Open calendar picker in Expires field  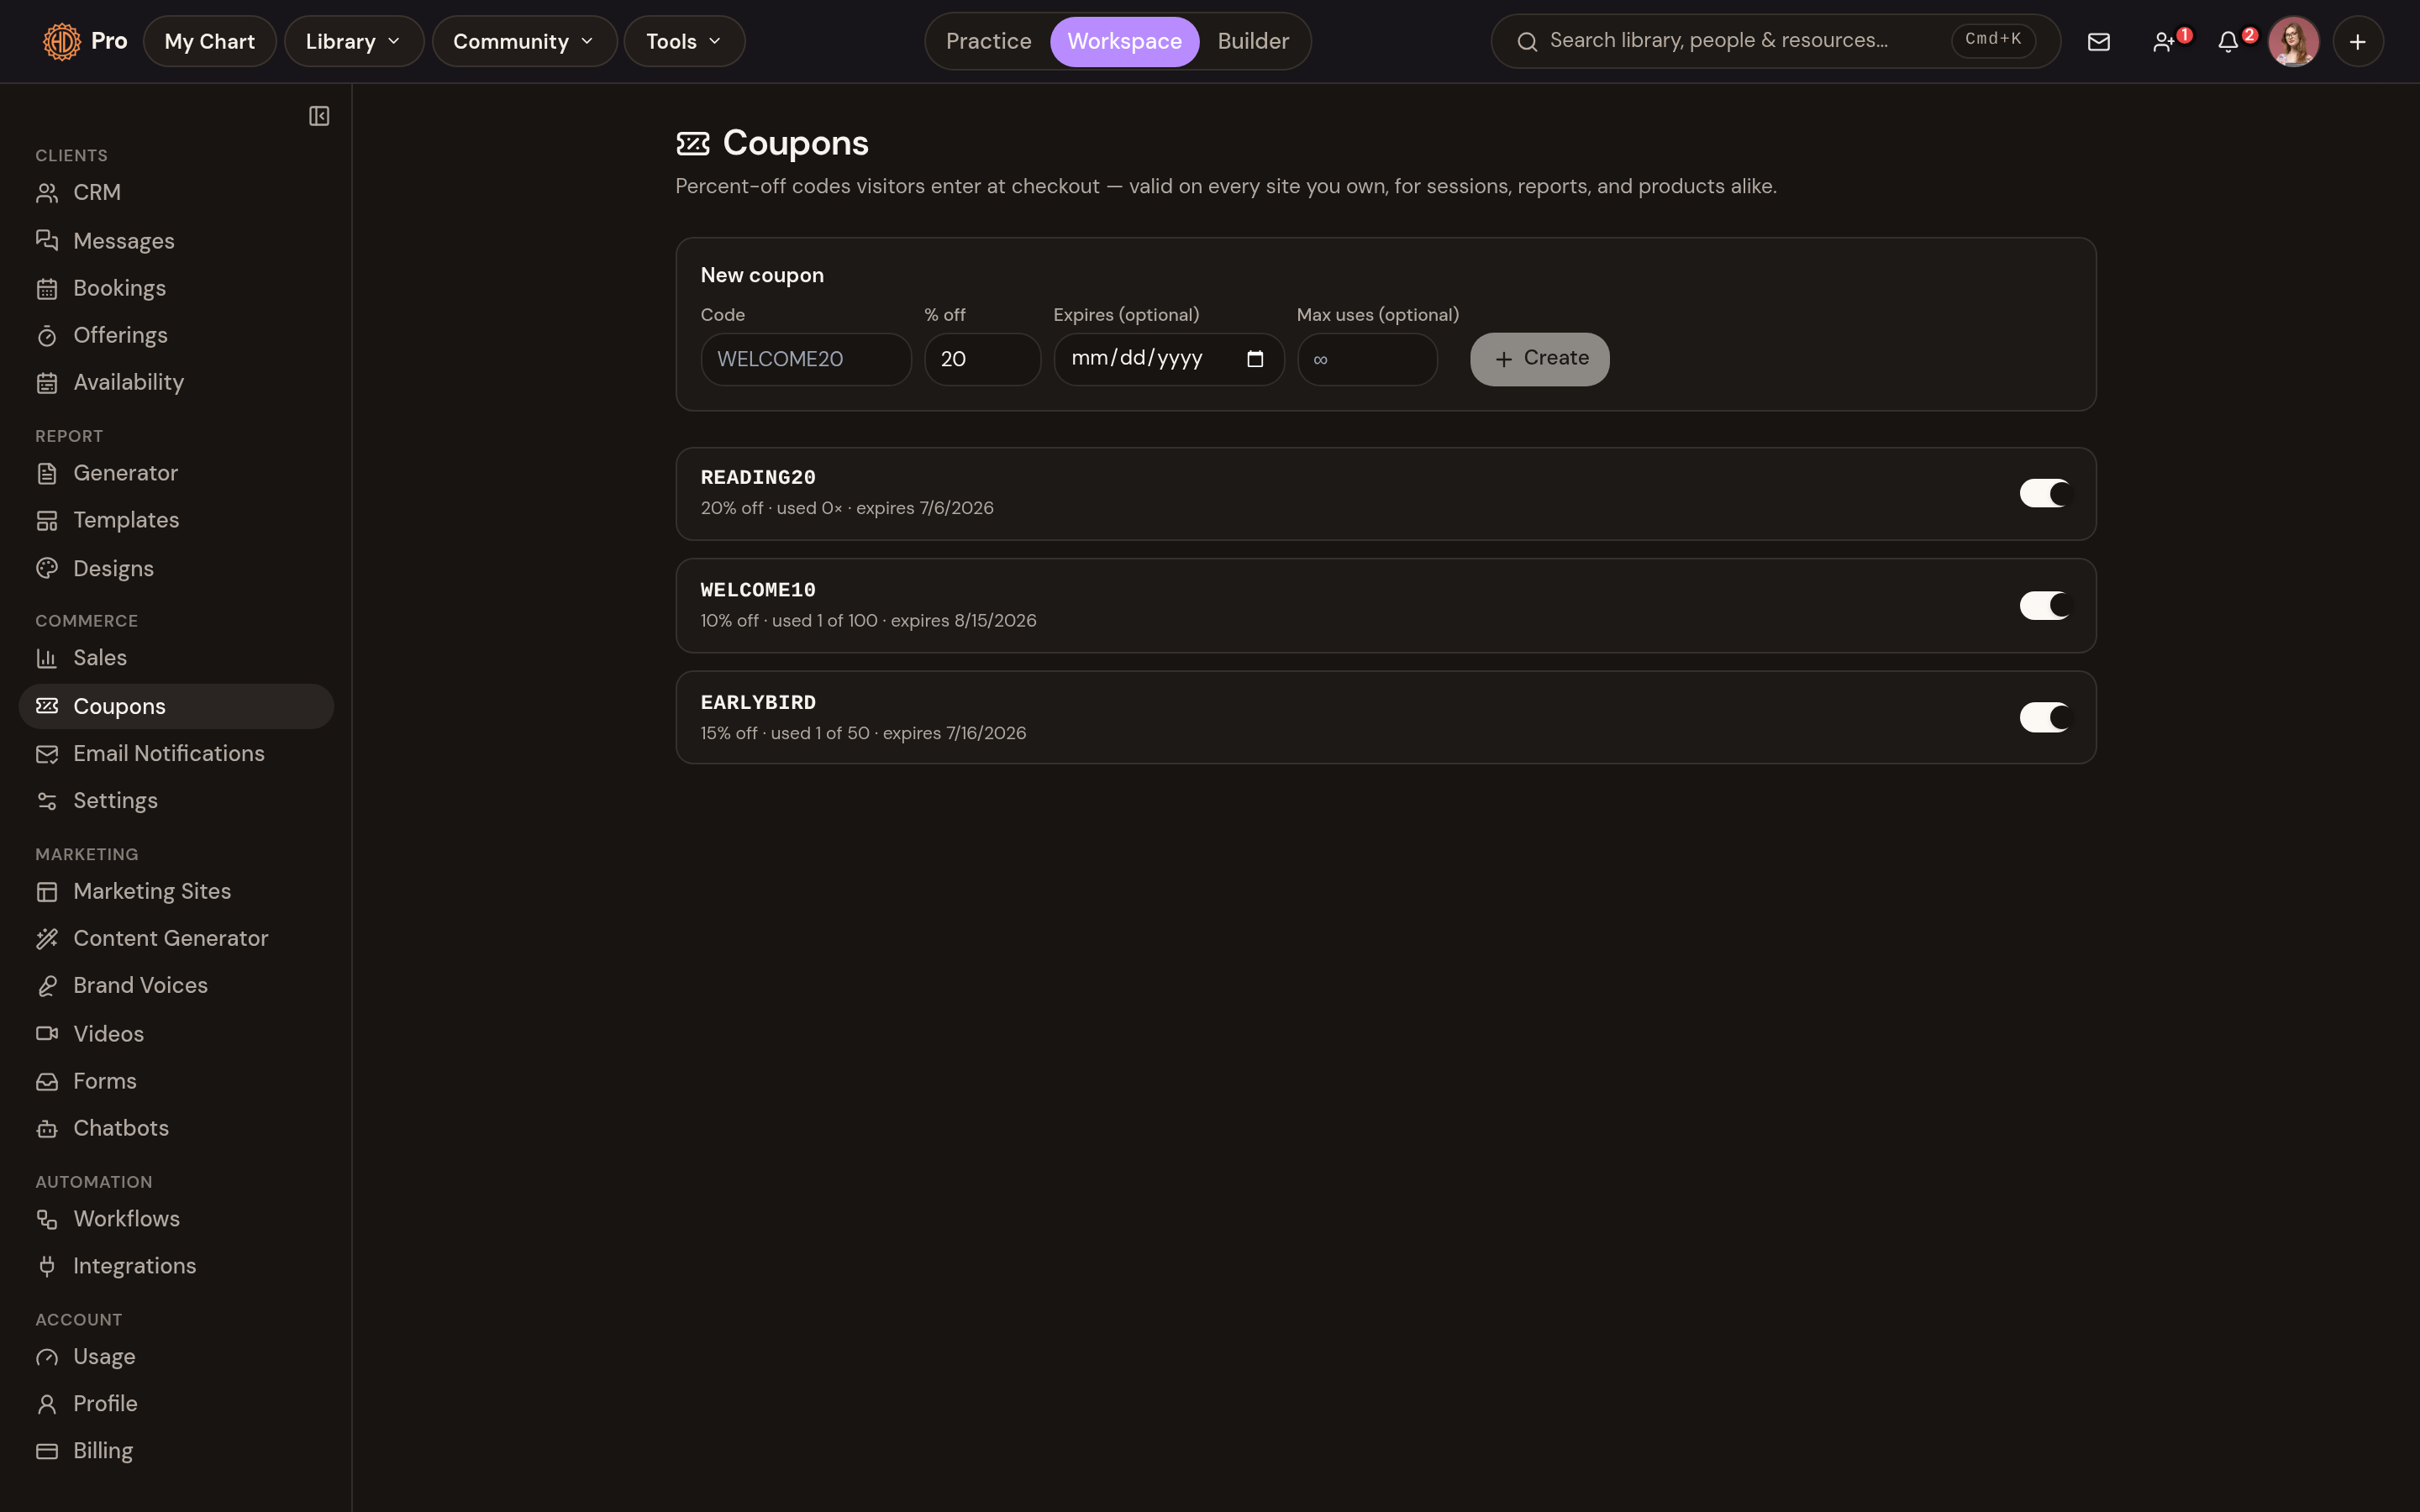(1255, 359)
